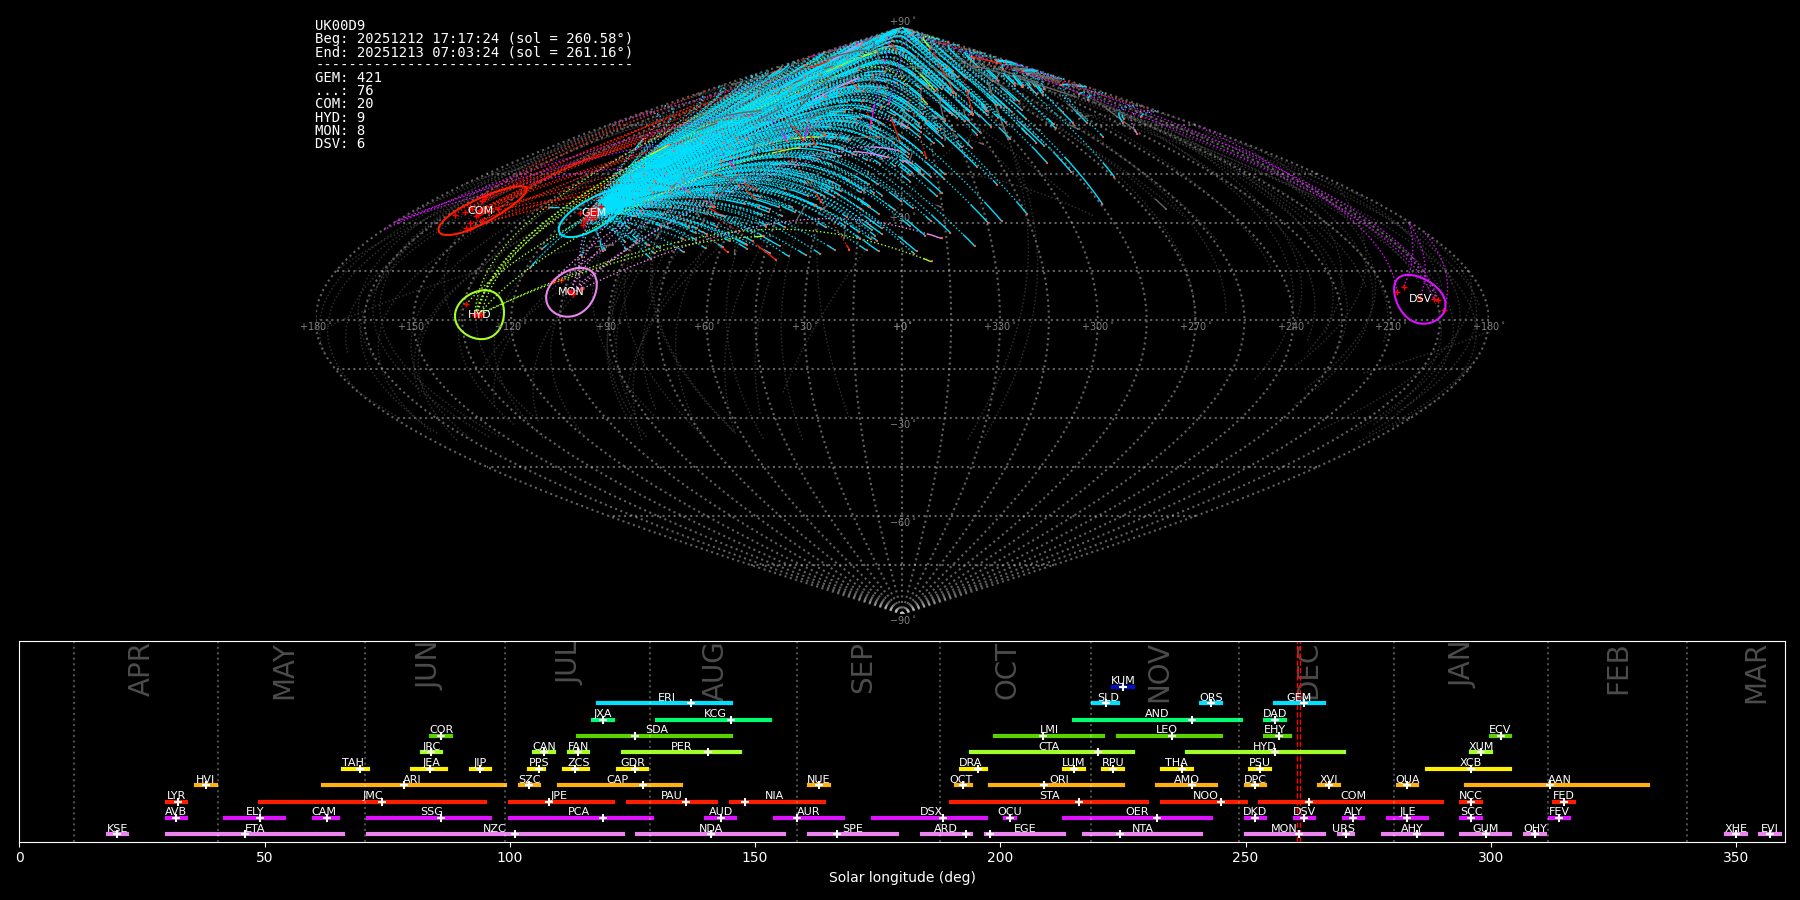Click the LYR shower marker
This screenshot has height=900, width=1800.
click(177, 802)
